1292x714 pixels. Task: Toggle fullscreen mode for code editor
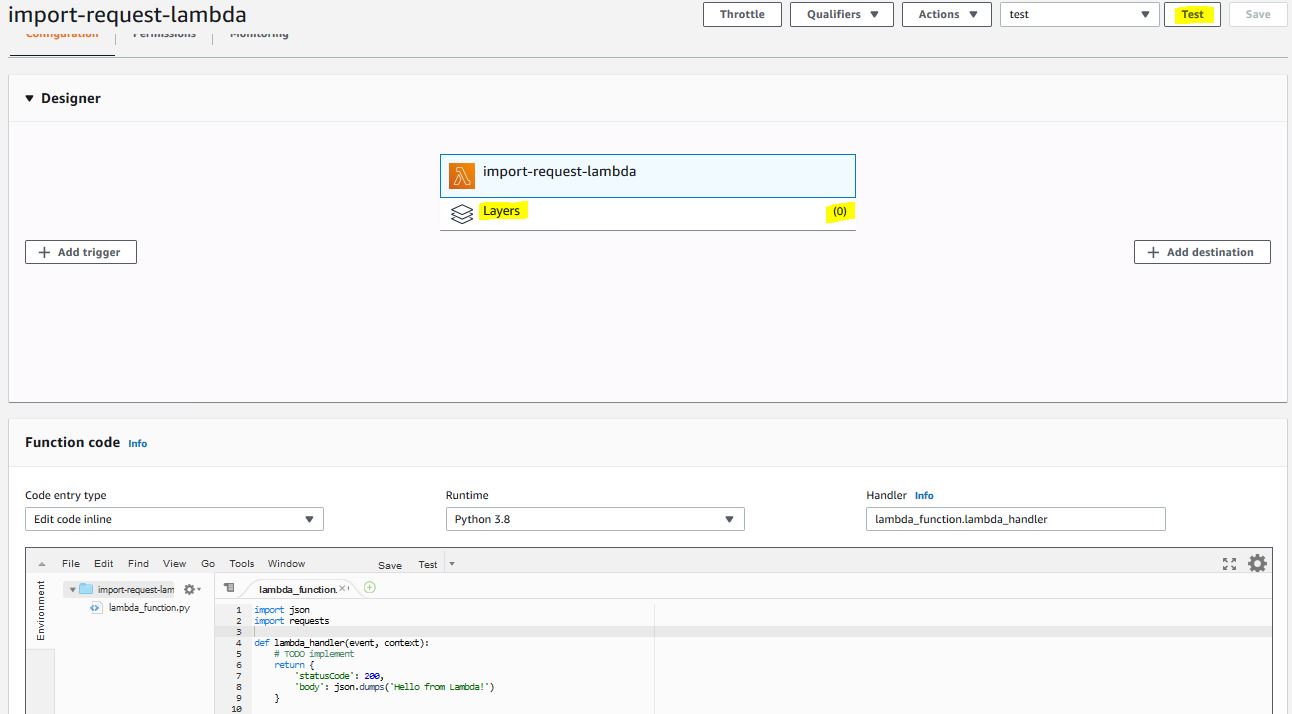click(x=1229, y=564)
